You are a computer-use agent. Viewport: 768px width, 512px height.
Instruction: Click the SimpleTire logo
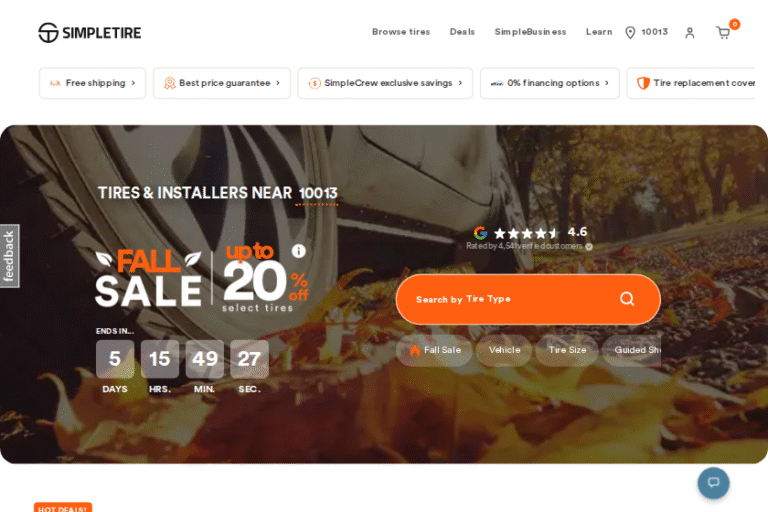[89, 33]
